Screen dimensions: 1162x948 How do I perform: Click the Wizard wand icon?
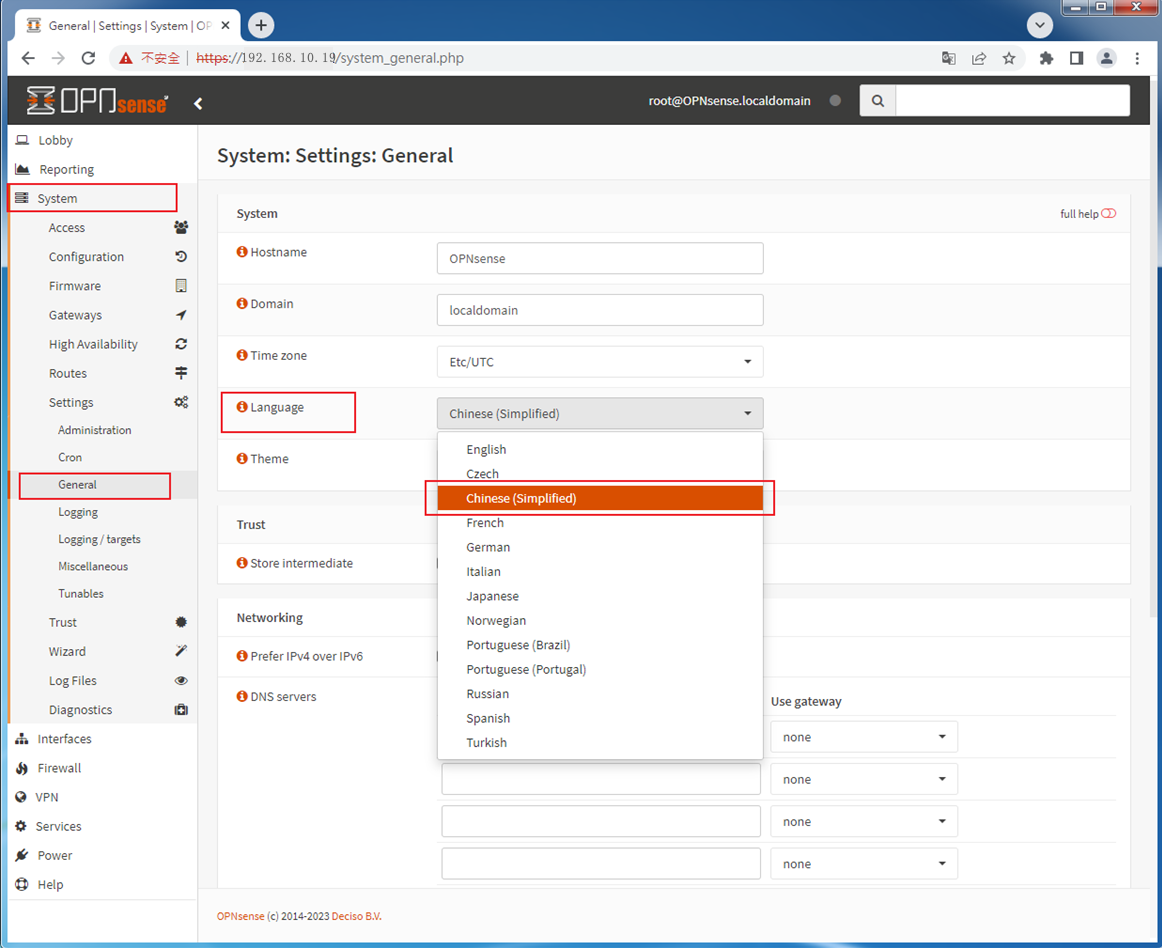pyautogui.click(x=181, y=651)
